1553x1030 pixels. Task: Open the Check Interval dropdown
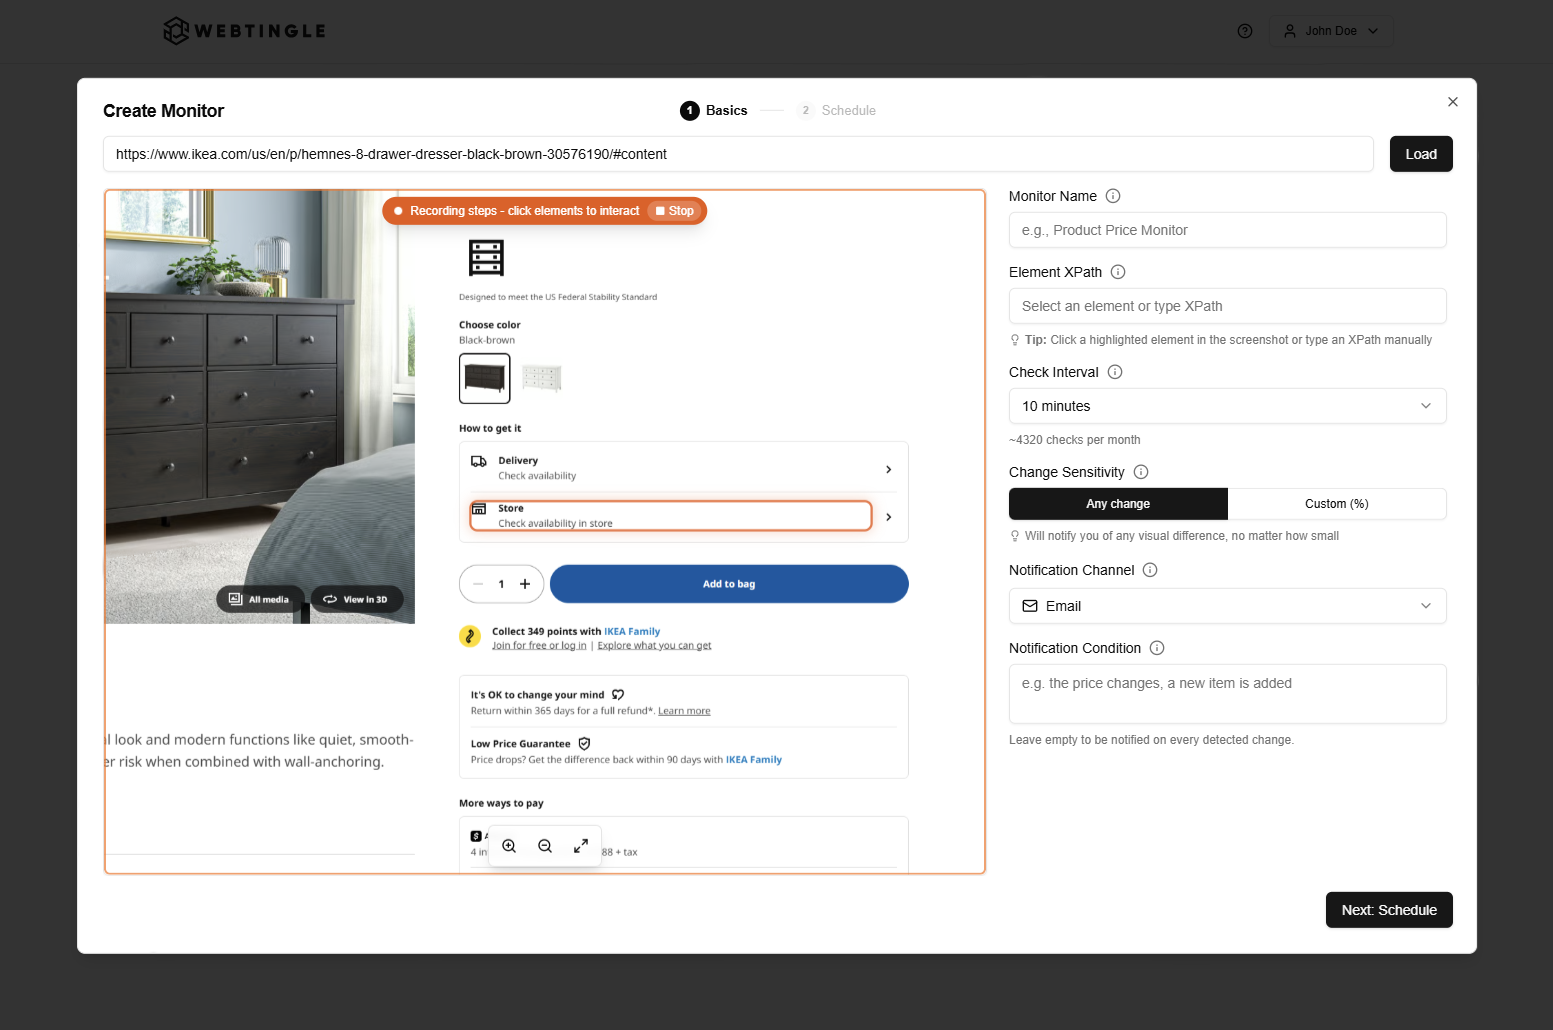1228,406
